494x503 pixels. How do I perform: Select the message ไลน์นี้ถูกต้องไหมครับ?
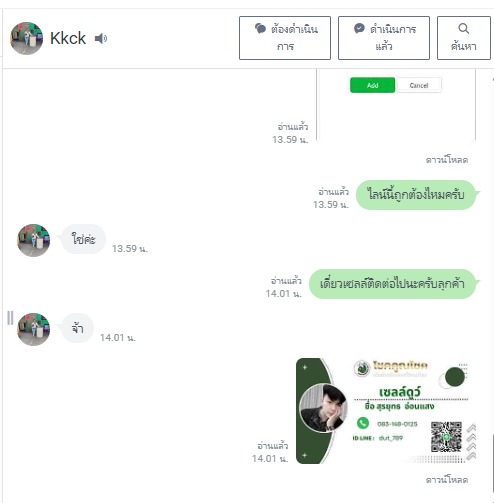tap(416, 195)
